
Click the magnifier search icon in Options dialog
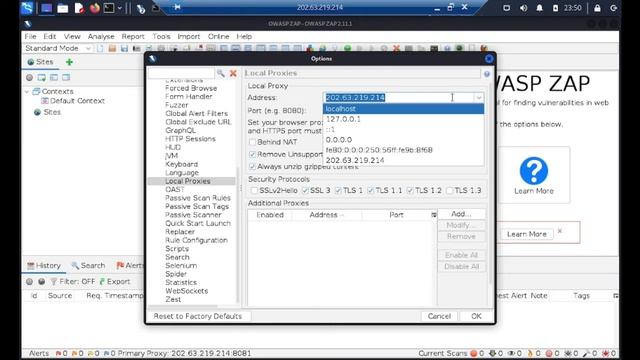[x=221, y=73]
